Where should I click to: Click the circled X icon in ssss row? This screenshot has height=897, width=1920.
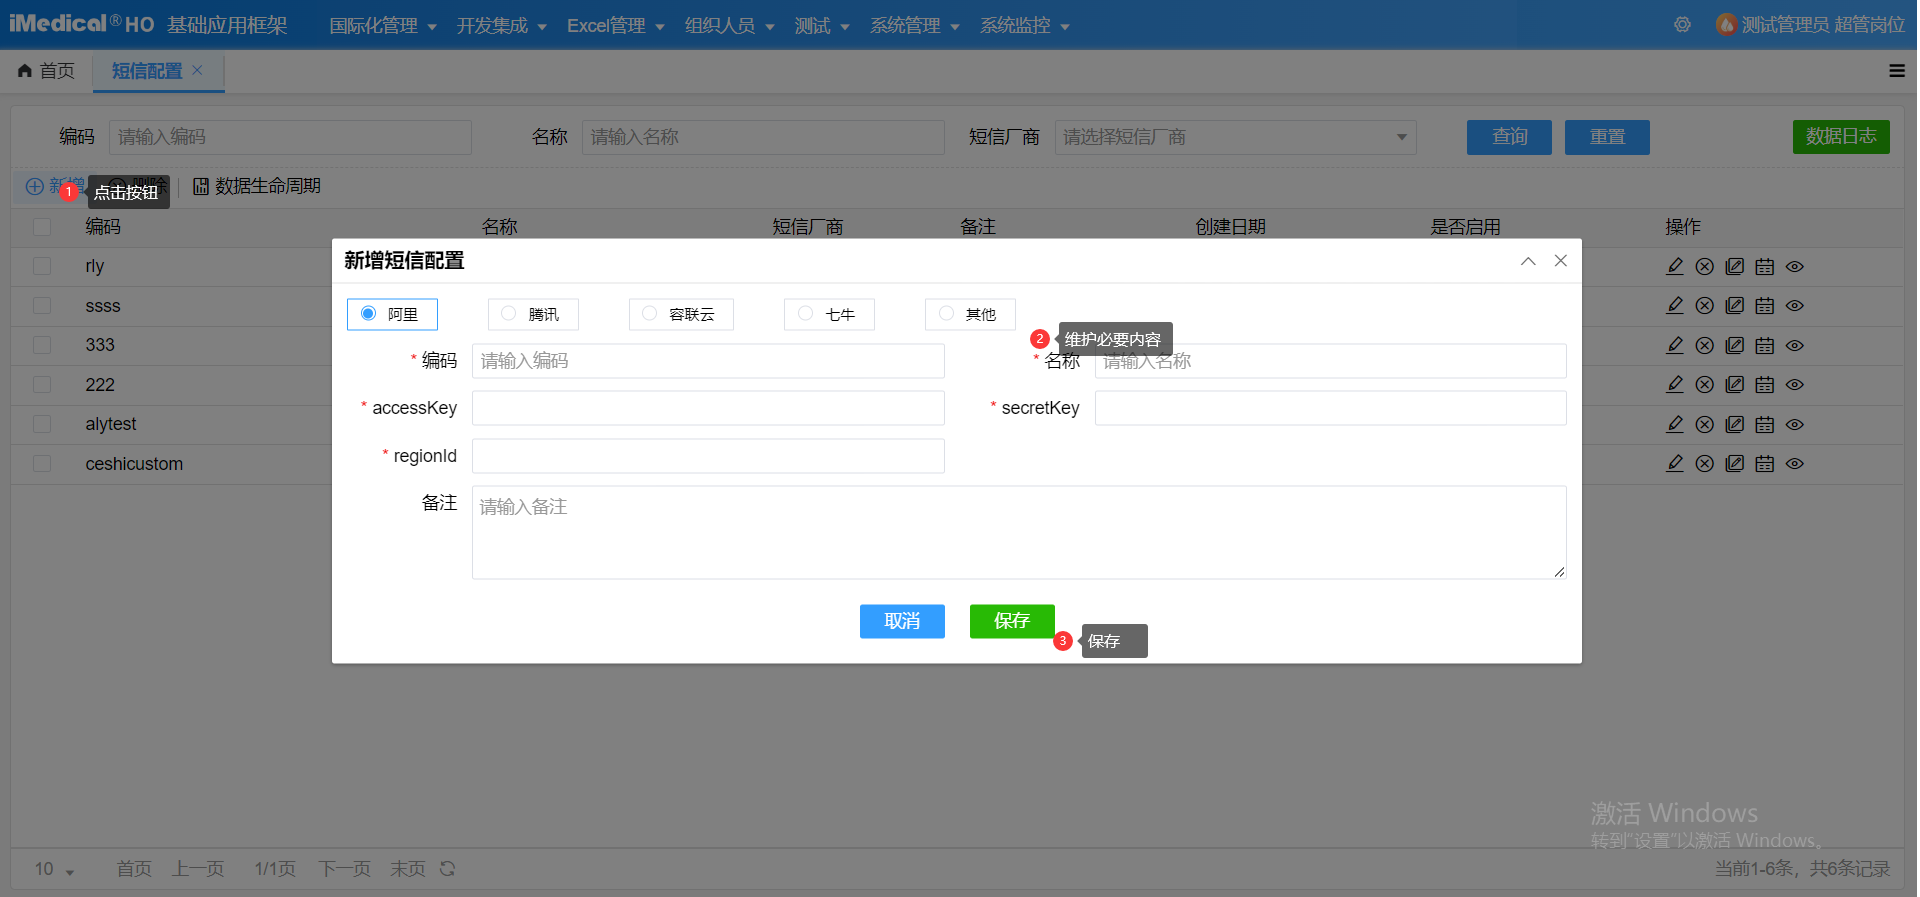[1705, 306]
